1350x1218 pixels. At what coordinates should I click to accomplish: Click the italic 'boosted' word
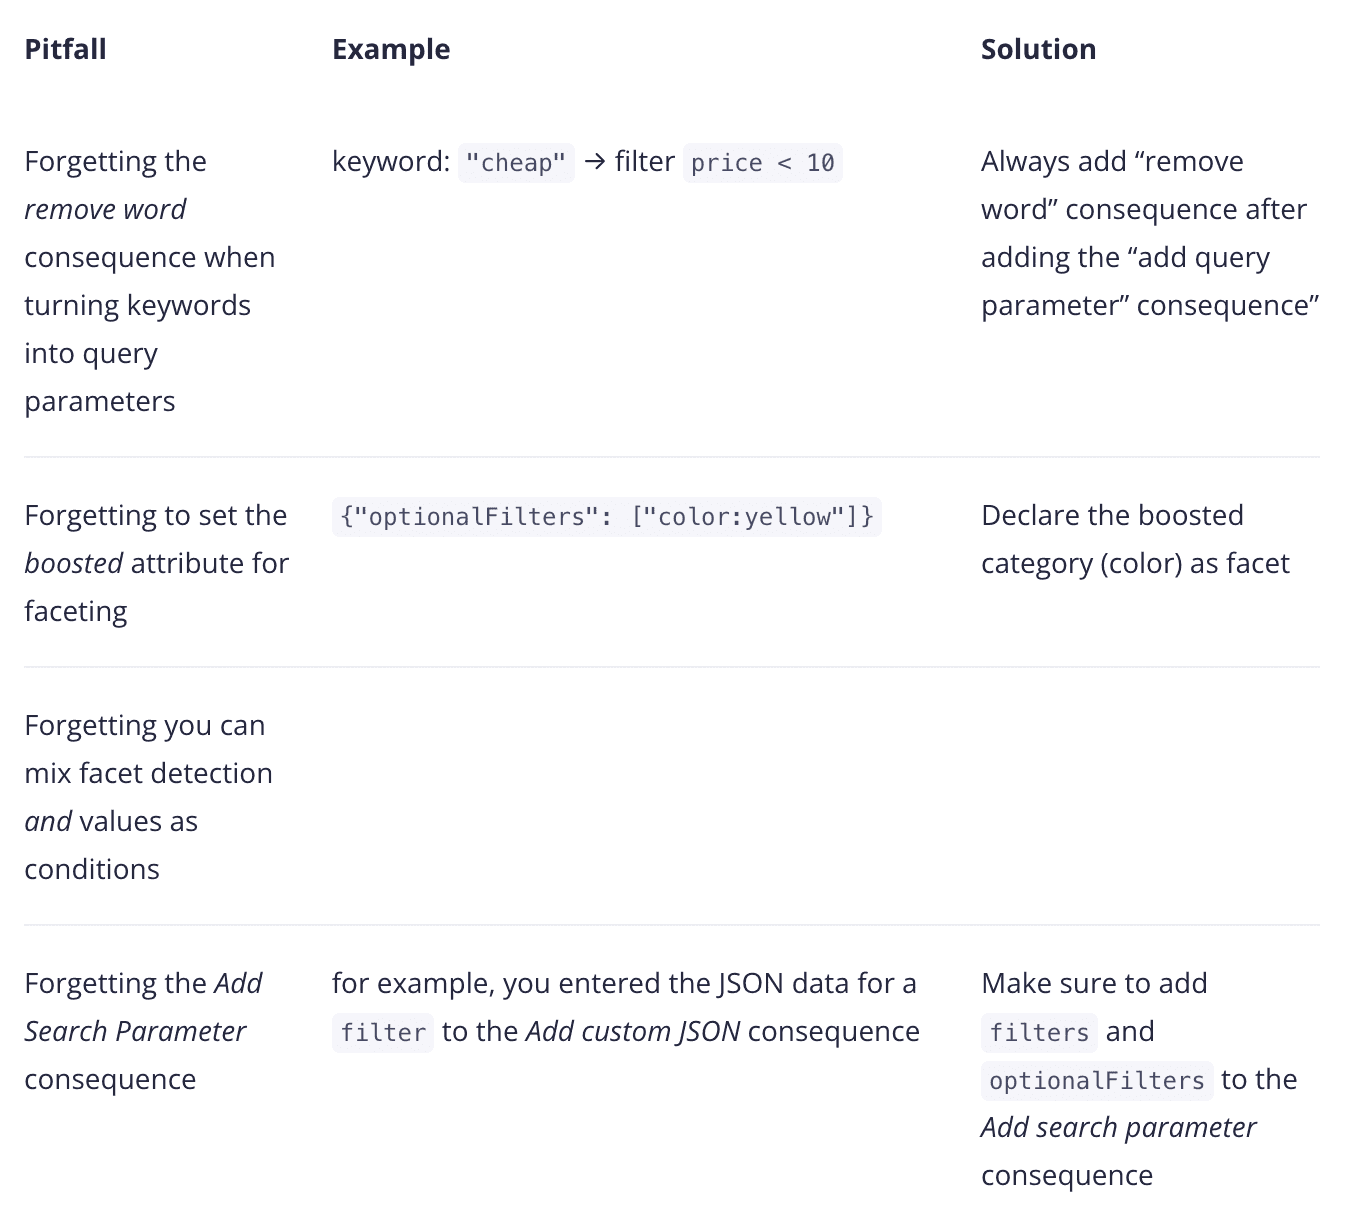(x=73, y=563)
